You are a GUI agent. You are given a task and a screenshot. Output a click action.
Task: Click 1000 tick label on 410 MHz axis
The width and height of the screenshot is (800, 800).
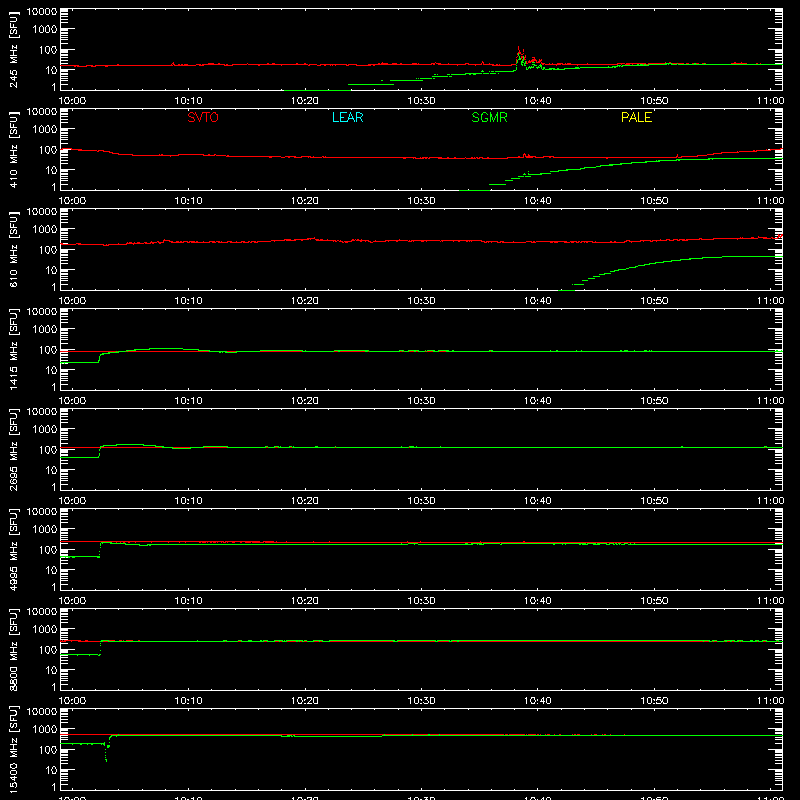pos(45,130)
